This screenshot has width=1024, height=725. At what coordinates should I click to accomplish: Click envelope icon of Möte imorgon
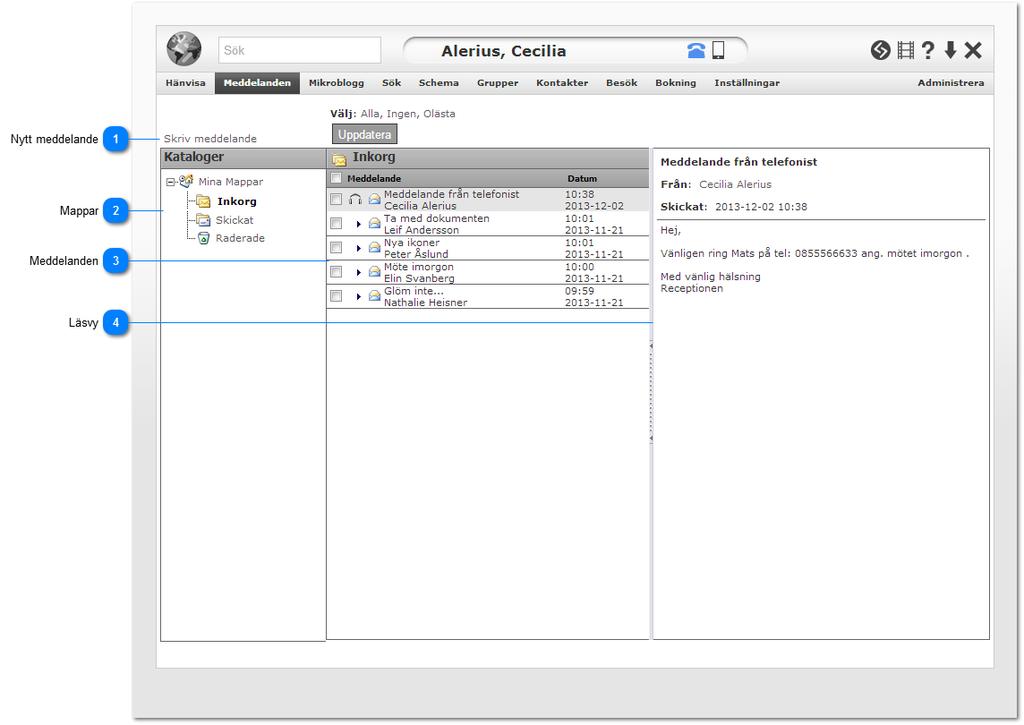[374, 272]
